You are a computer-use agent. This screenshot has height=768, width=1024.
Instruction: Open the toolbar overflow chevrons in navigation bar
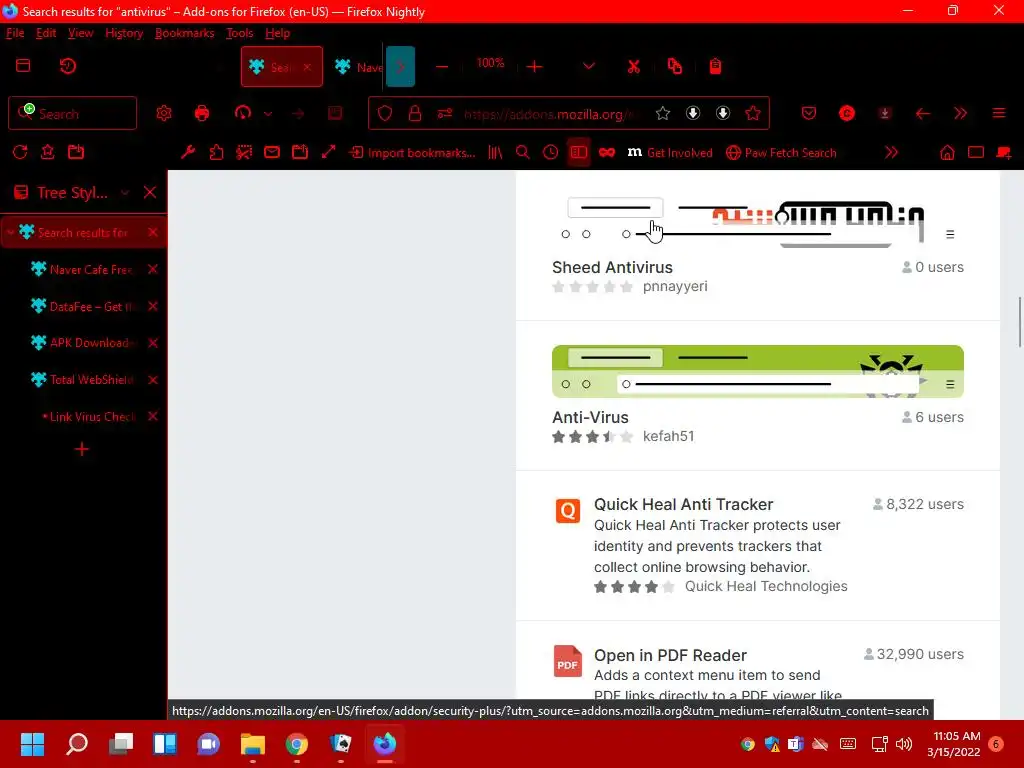pos(961,114)
